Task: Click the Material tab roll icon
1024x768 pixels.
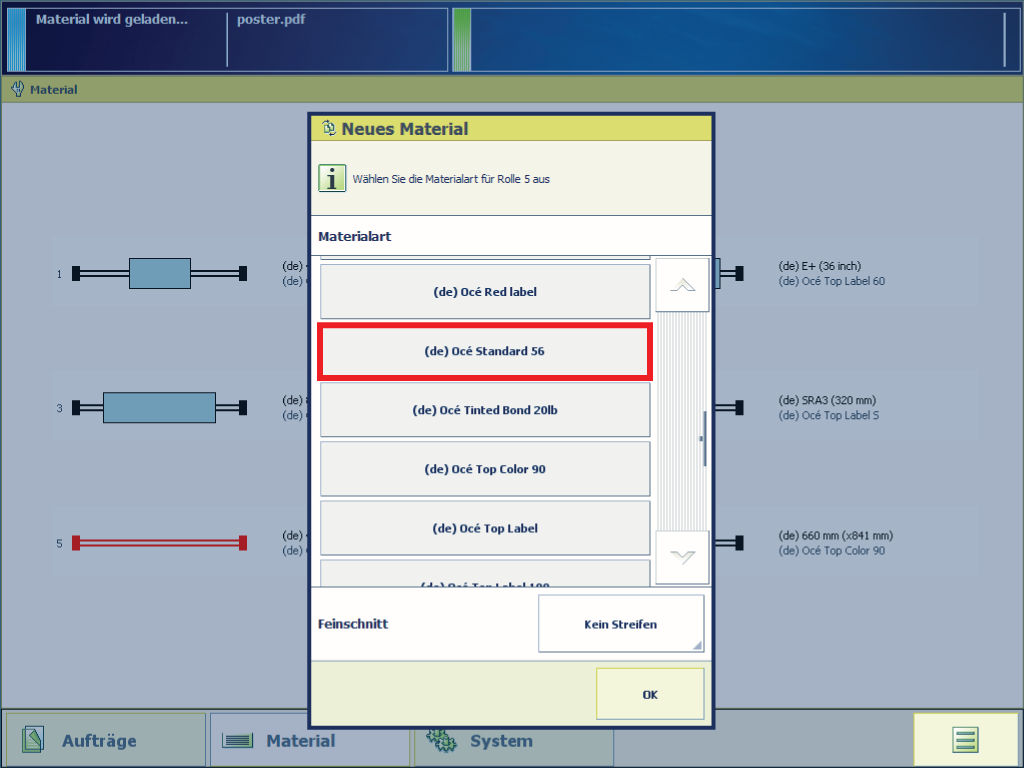Action: point(237,741)
